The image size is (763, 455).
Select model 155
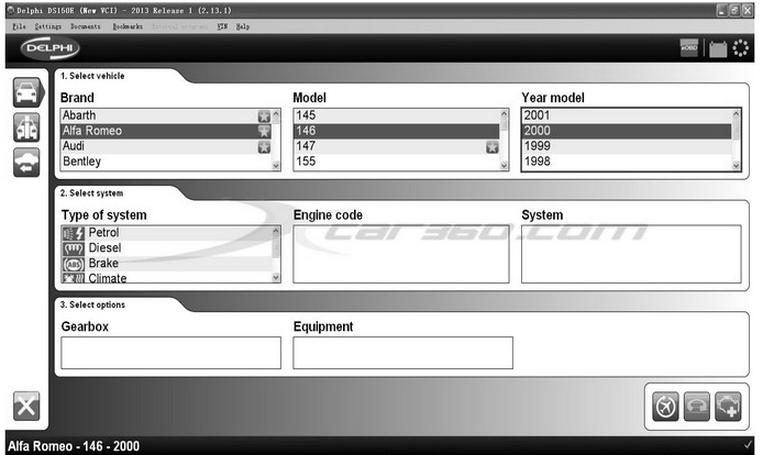pyautogui.click(x=397, y=162)
